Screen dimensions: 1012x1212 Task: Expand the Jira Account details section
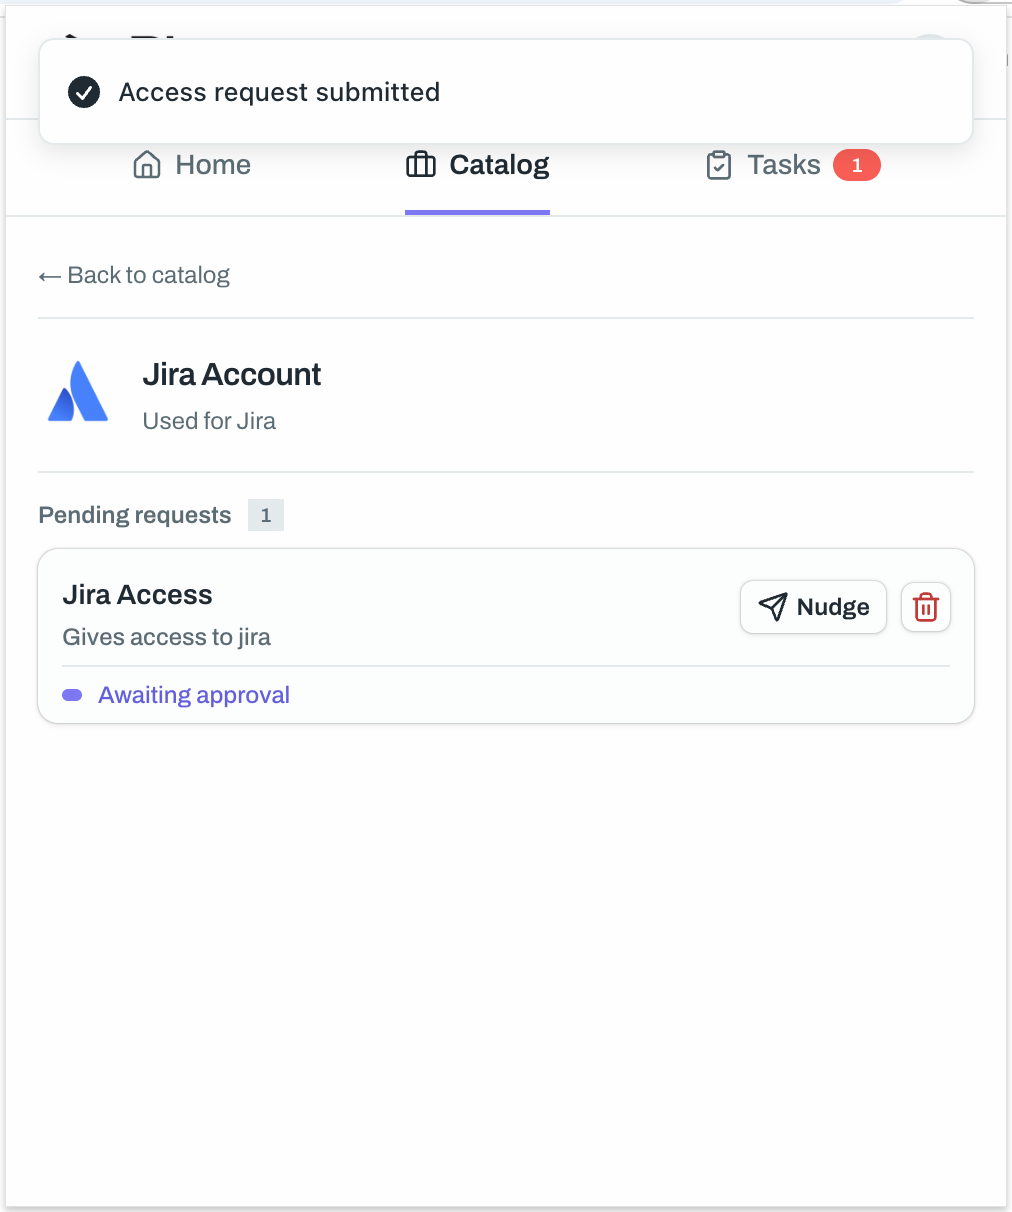[231, 374]
